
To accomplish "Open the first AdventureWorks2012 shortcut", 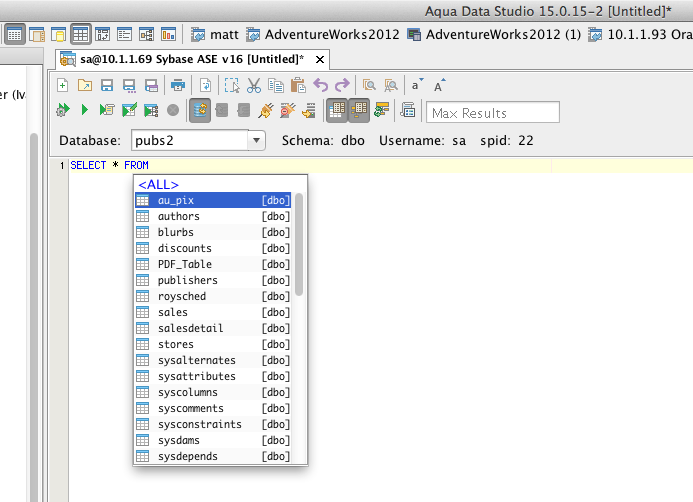I will (x=323, y=34).
